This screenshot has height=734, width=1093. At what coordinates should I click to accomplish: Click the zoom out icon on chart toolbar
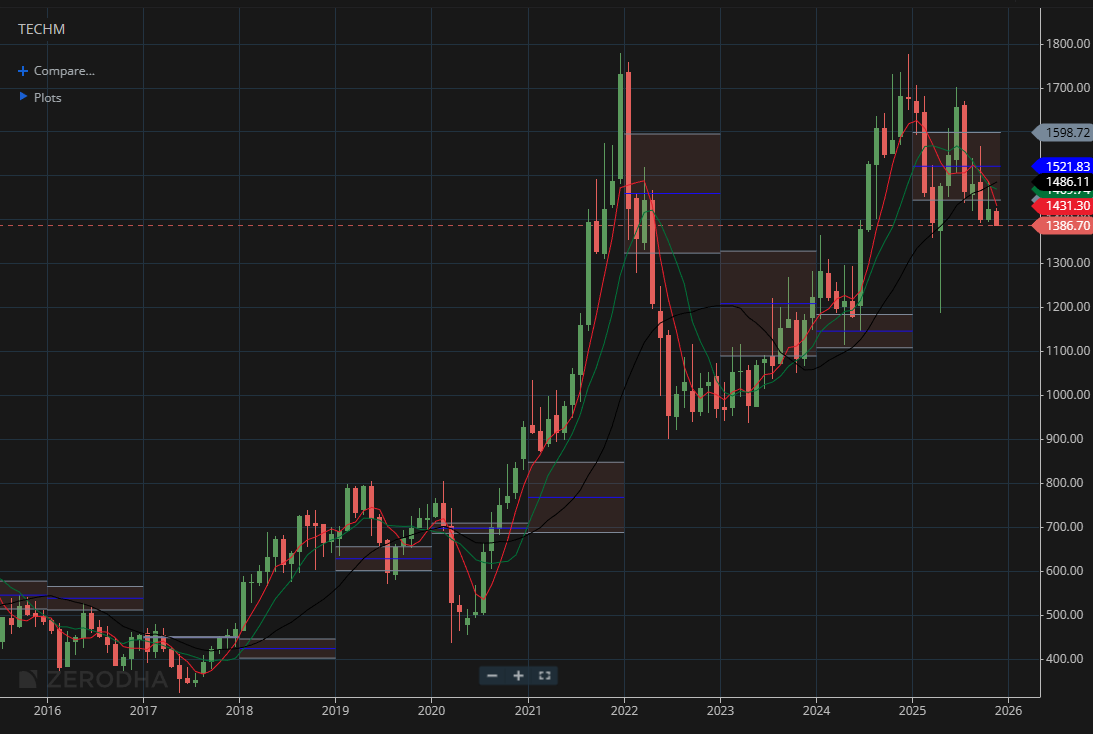coord(492,676)
